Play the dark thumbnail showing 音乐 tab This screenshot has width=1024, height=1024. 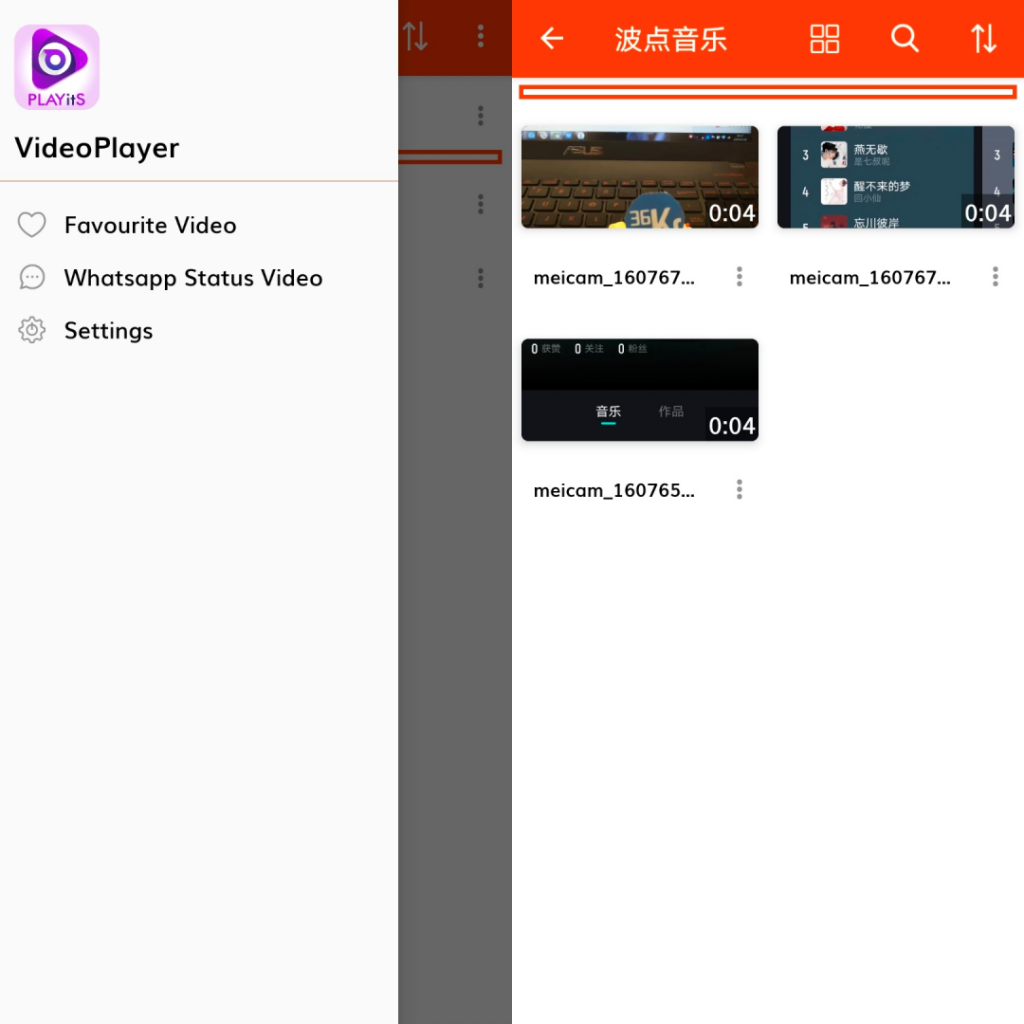(639, 389)
